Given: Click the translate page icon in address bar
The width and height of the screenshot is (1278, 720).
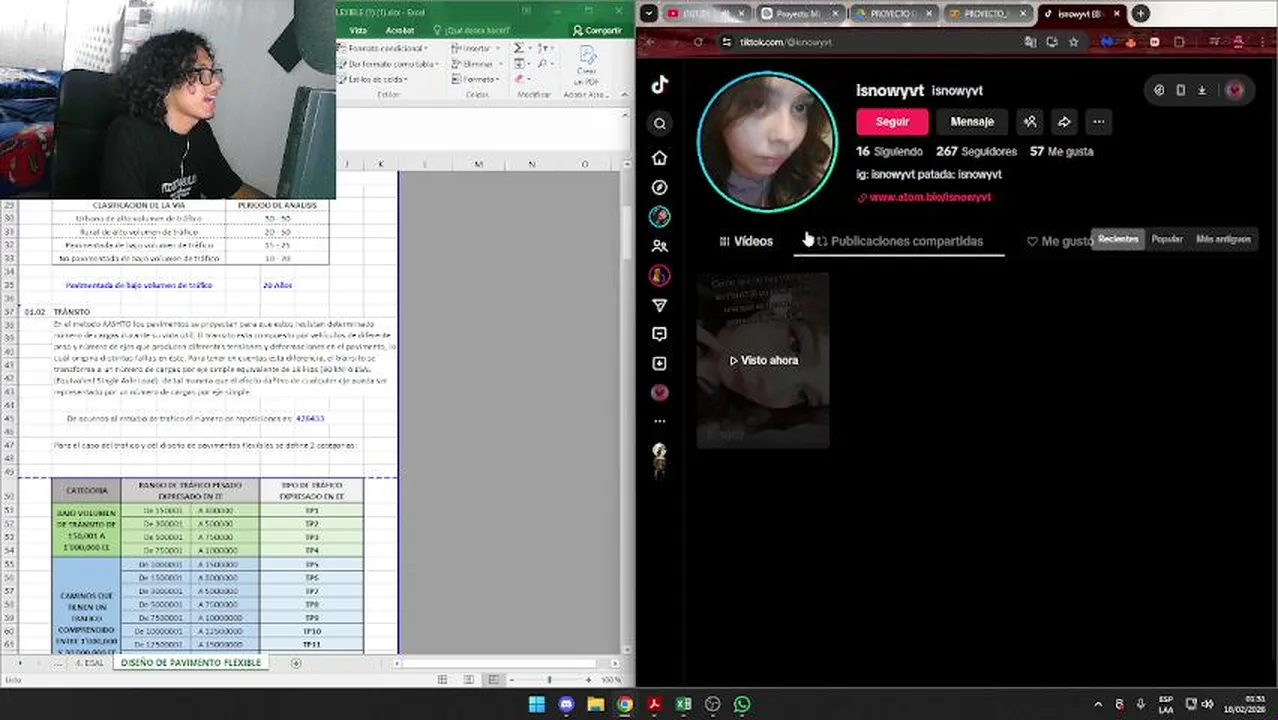Looking at the screenshot, I should coord(1030,42).
